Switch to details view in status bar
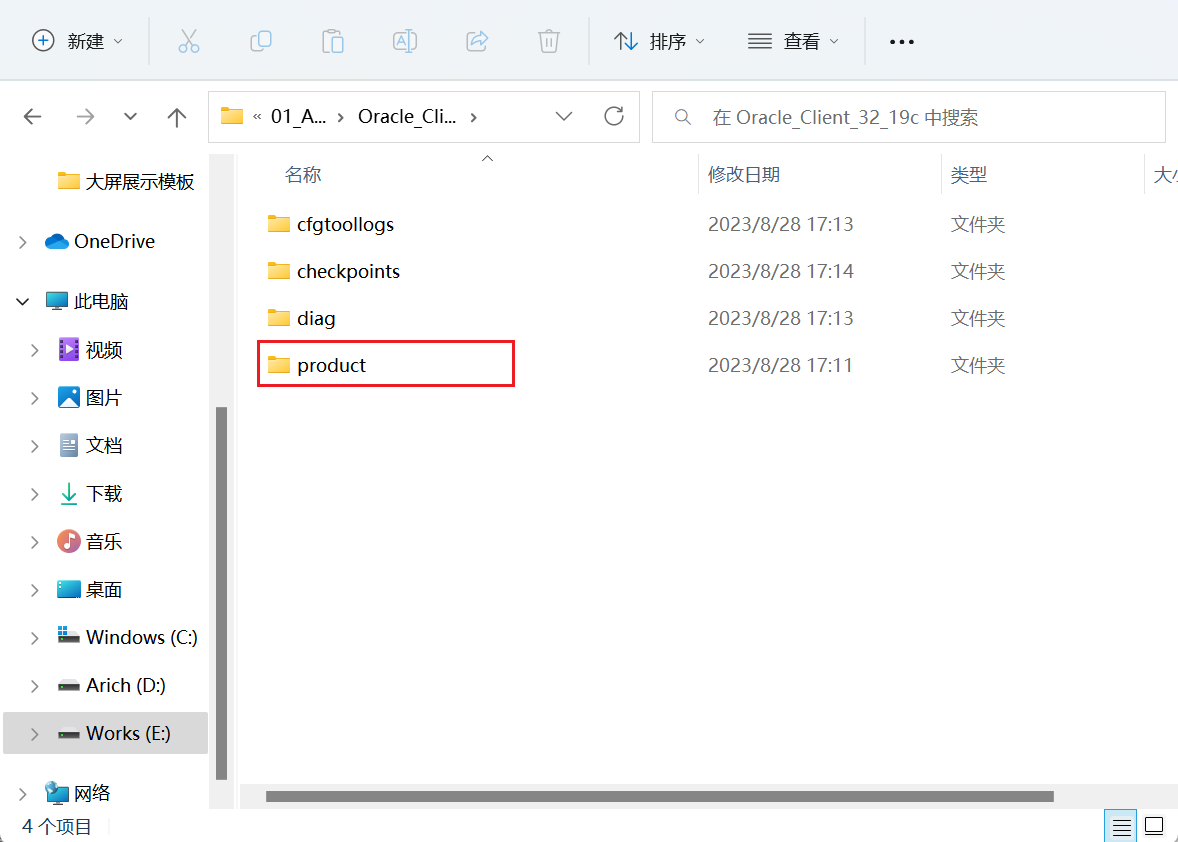Image resolution: width=1178 pixels, height=842 pixels. click(x=1121, y=825)
